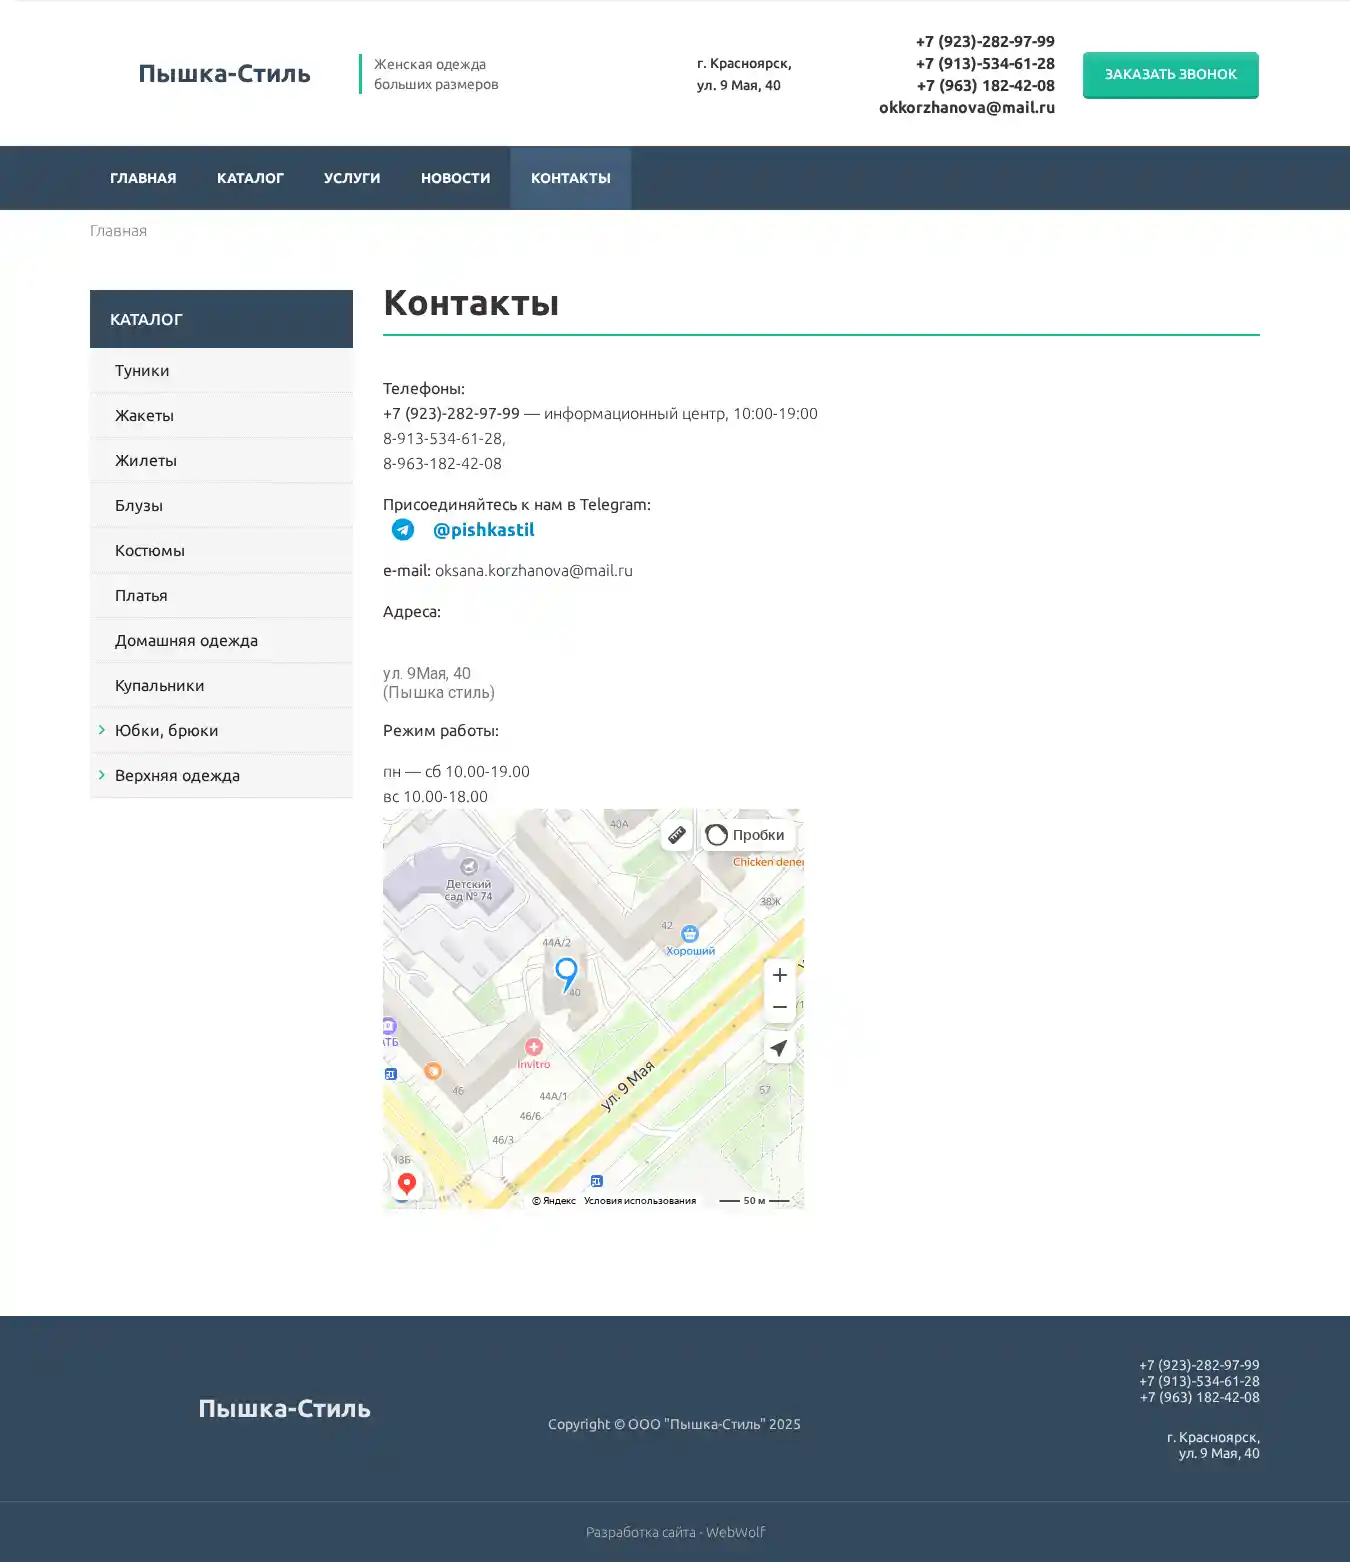This screenshot has width=1350, height=1562.
Task: Click the Invitro clinic map marker
Action: click(534, 1047)
